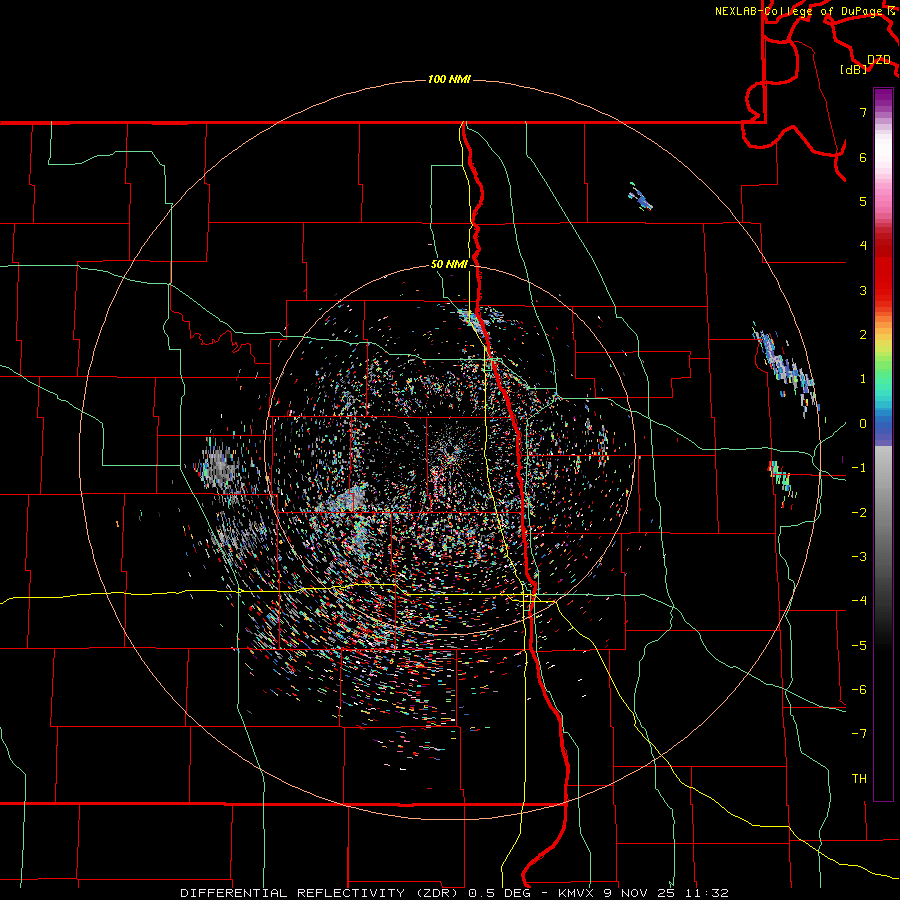
Task: Select the 4 dB scale label
Action: (x=863, y=246)
